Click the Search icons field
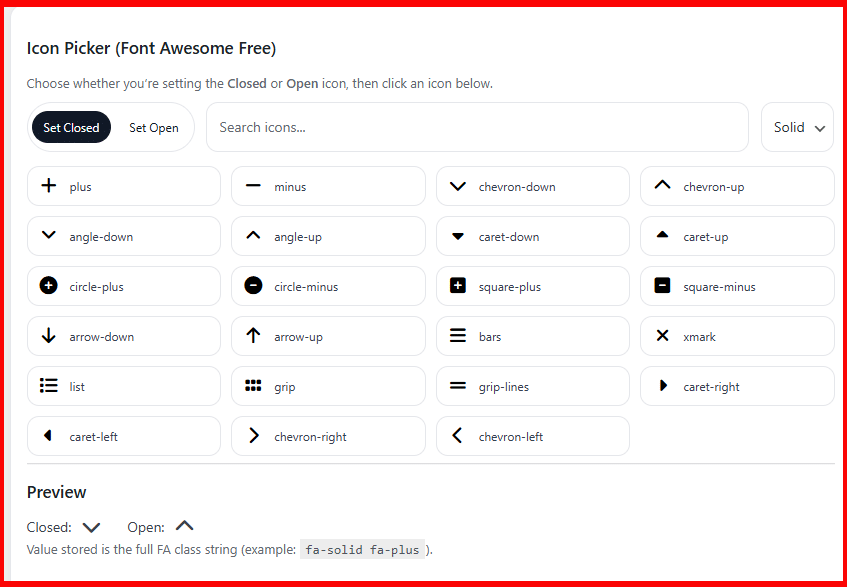This screenshot has width=847, height=587. [x=477, y=127]
